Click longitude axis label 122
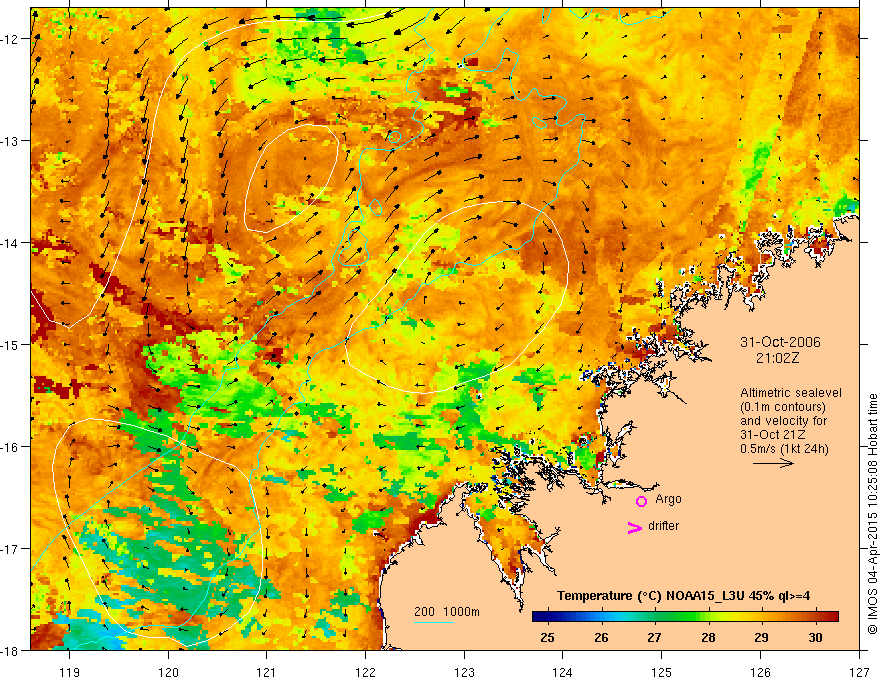Screen dimensions: 880x680 tap(365, 672)
